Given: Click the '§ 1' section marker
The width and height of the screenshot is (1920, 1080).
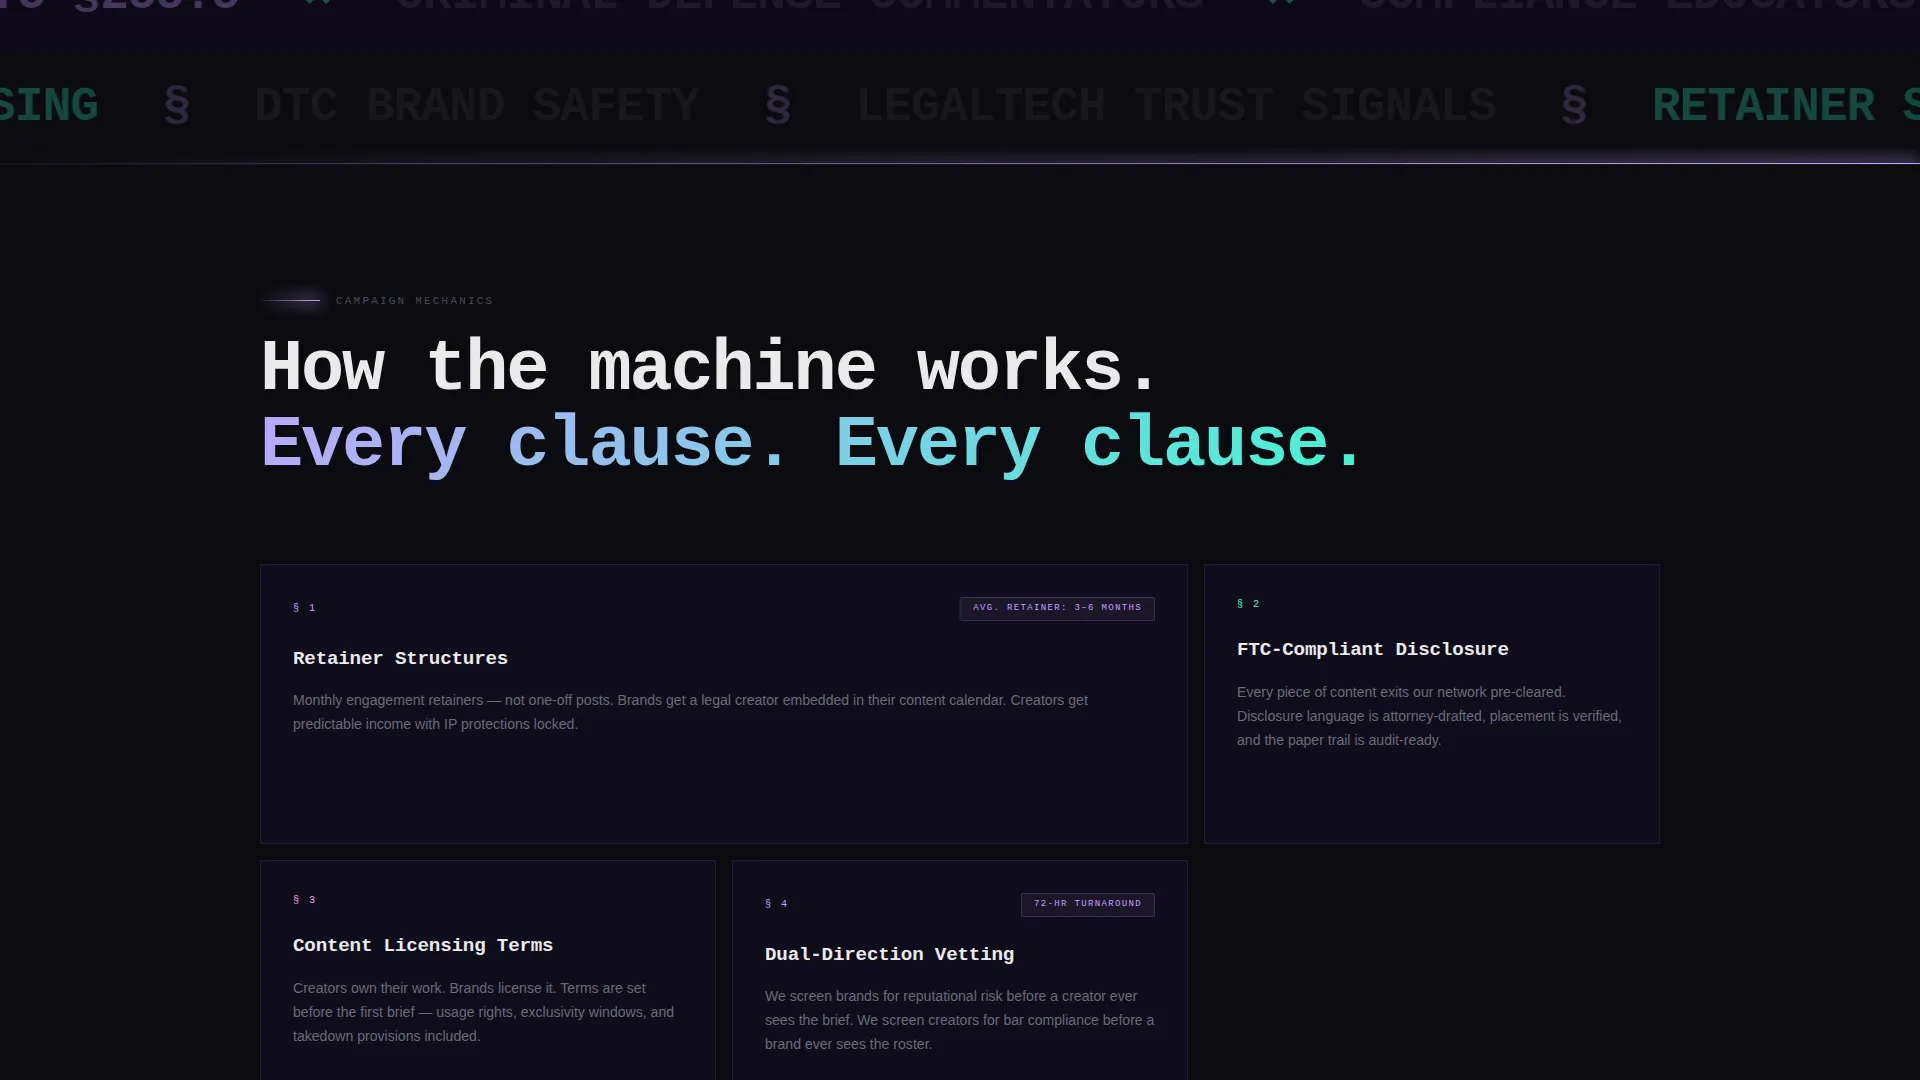Looking at the screenshot, I should (x=304, y=608).
